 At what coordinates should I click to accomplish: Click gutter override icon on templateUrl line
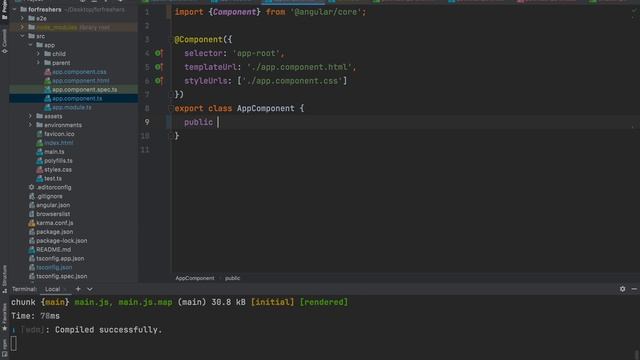pos(159,67)
